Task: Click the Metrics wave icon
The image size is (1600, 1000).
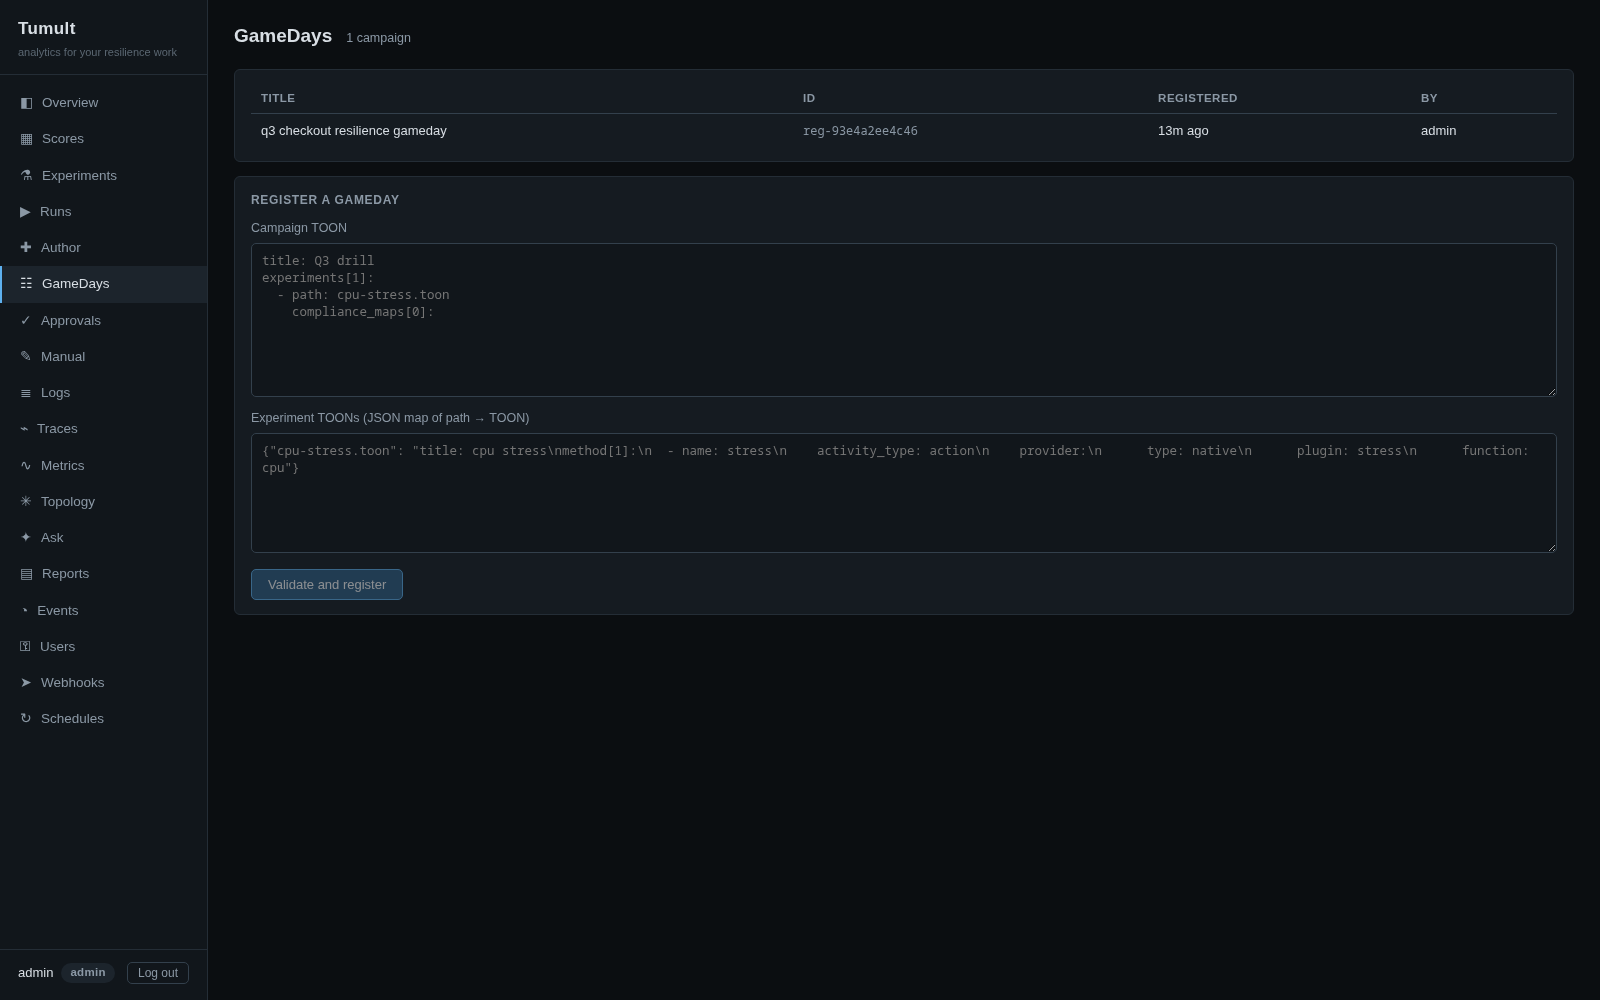Action: point(26,465)
